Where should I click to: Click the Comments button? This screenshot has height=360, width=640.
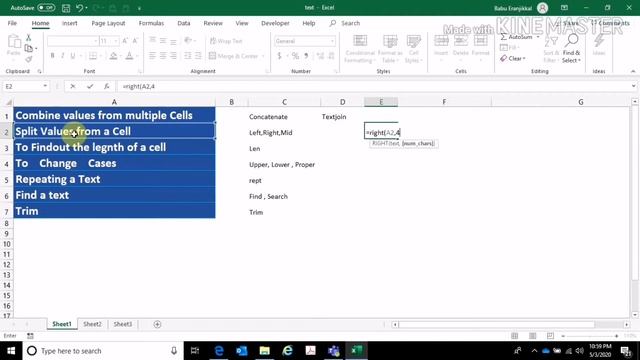[610, 23]
